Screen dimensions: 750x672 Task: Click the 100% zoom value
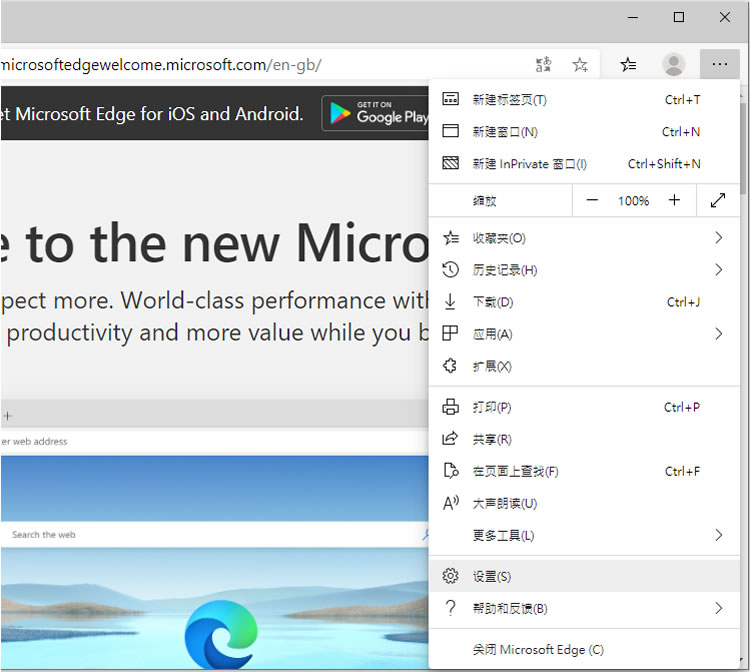[633, 200]
